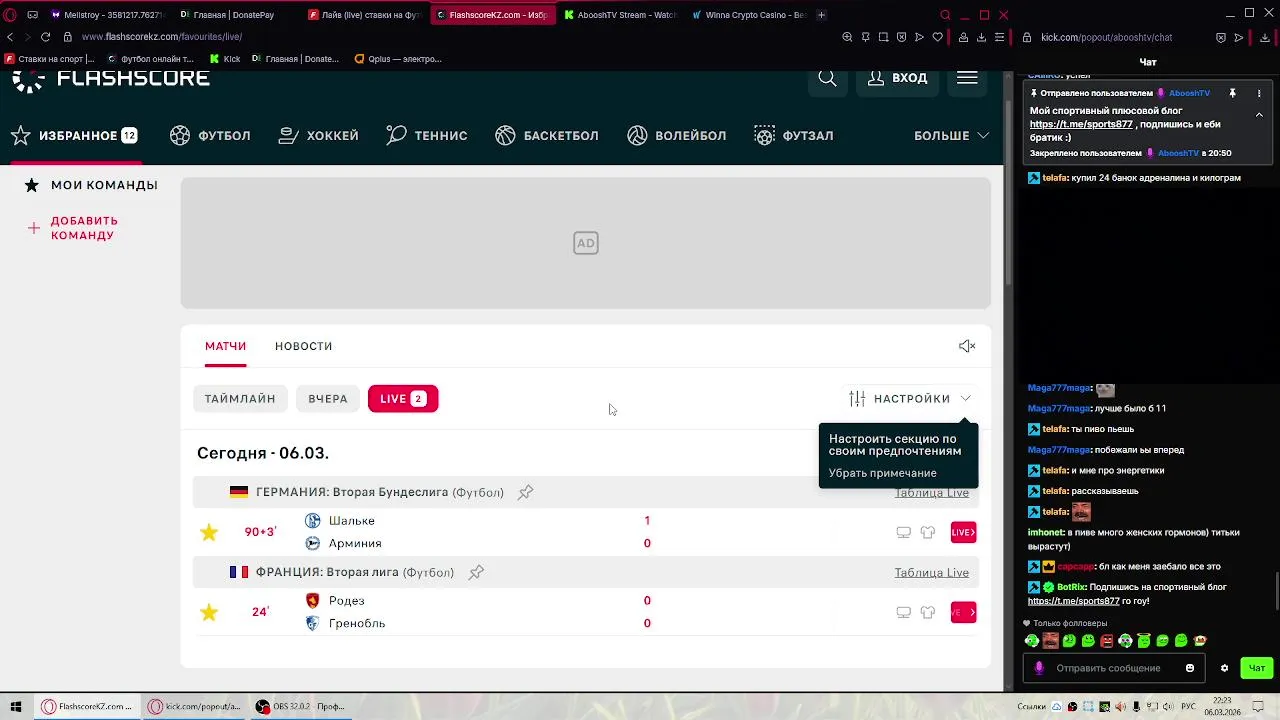Click the jersey icon for Родез match
Viewport: 1280px width, 720px height.
pyautogui.click(x=928, y=612)
